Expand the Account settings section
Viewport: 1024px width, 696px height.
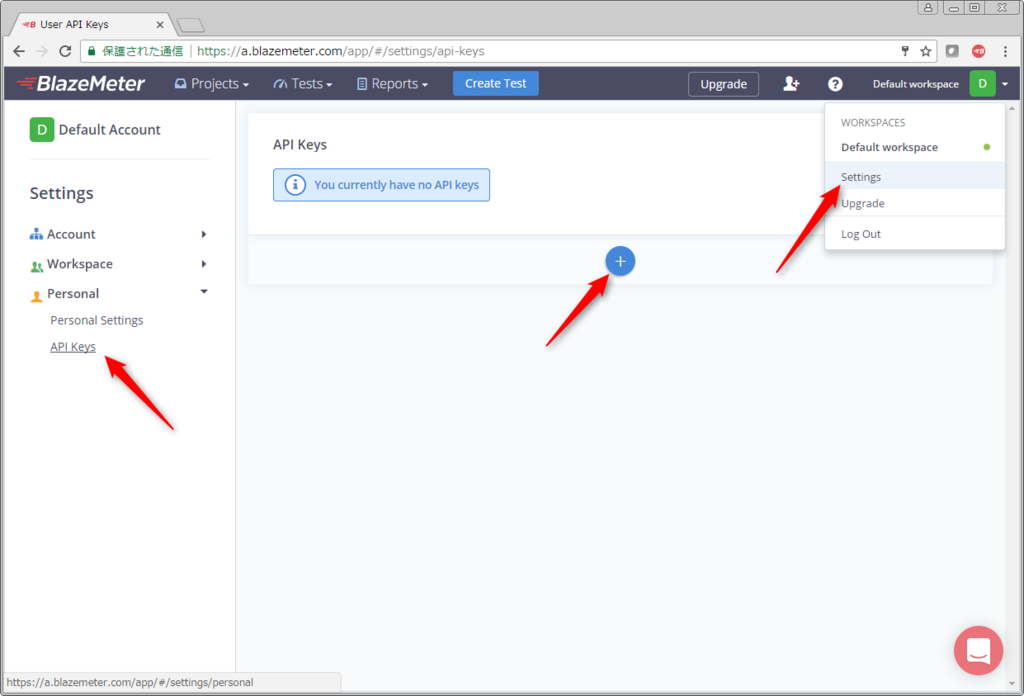coord(204,234)
